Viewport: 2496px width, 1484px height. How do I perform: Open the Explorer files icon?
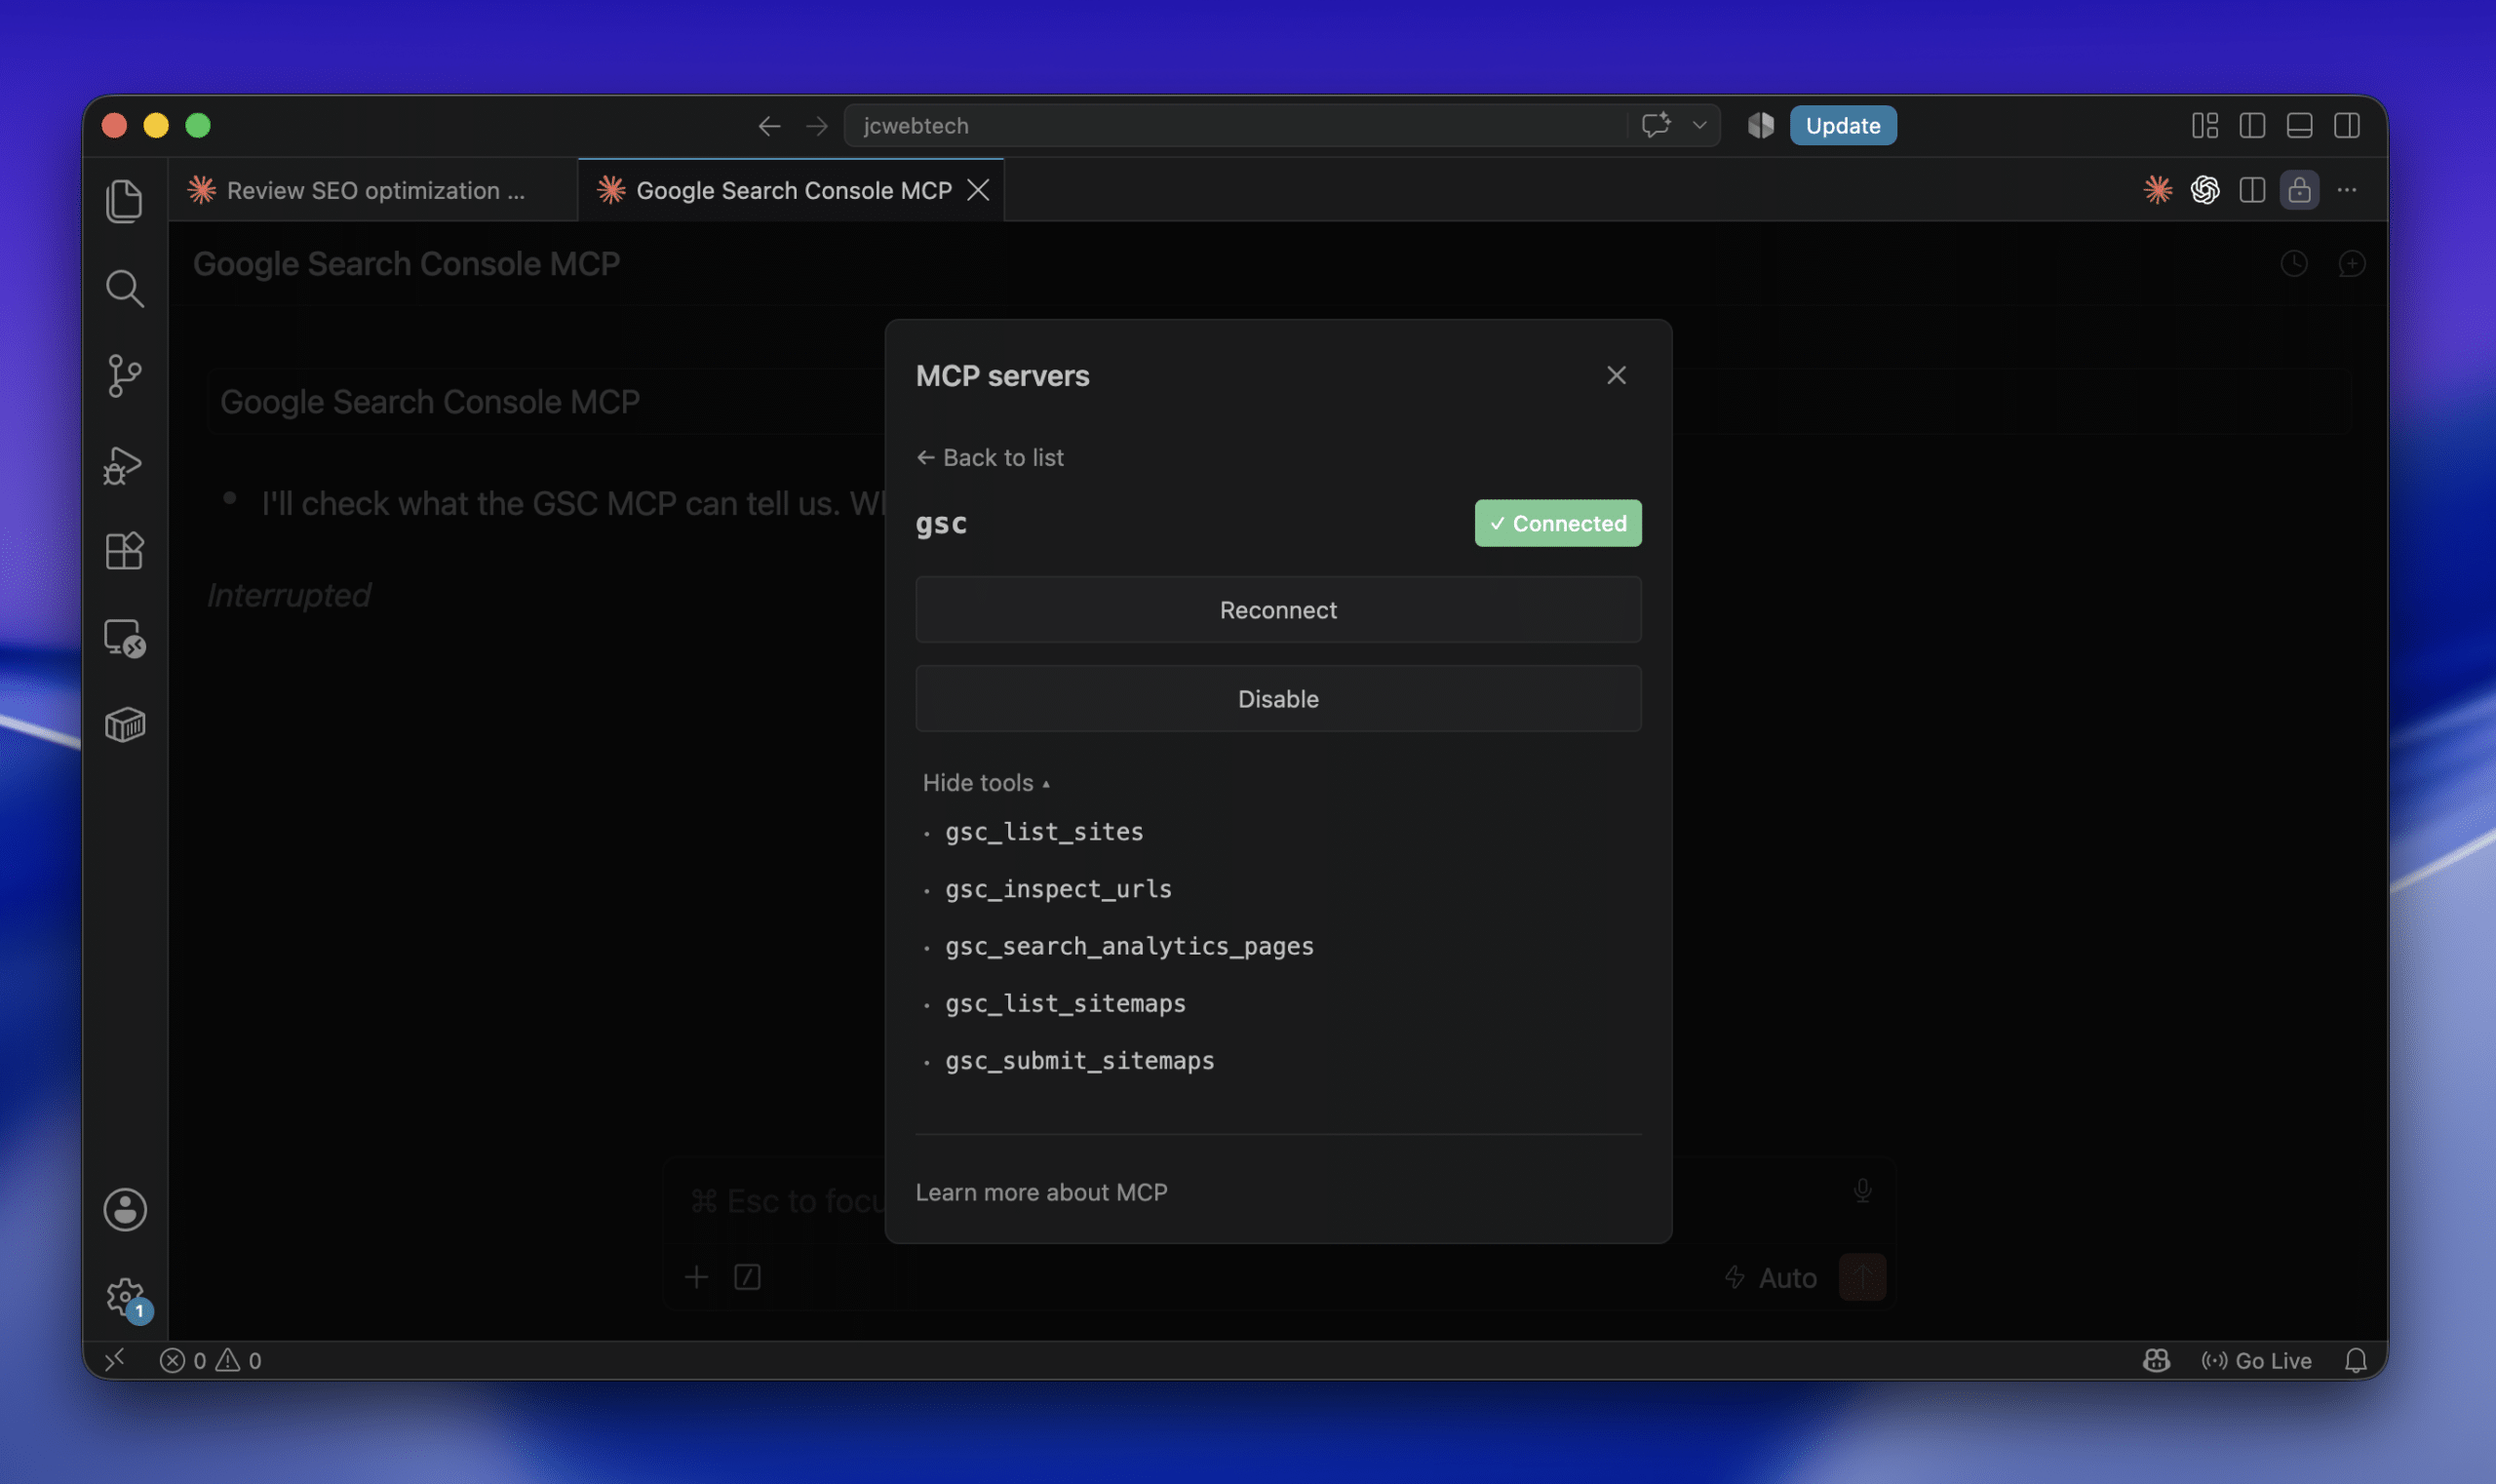pos(124,201)
